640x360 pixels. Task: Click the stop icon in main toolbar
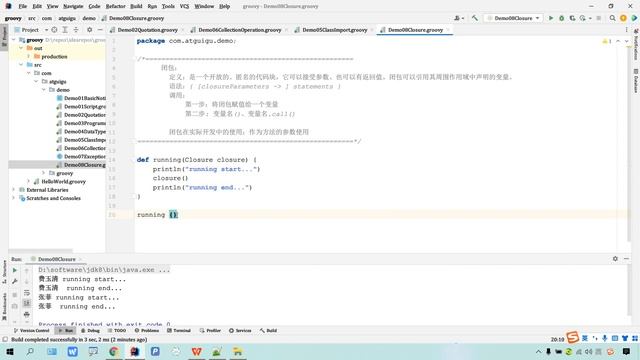pyautogui.click(x=598, y=18)
